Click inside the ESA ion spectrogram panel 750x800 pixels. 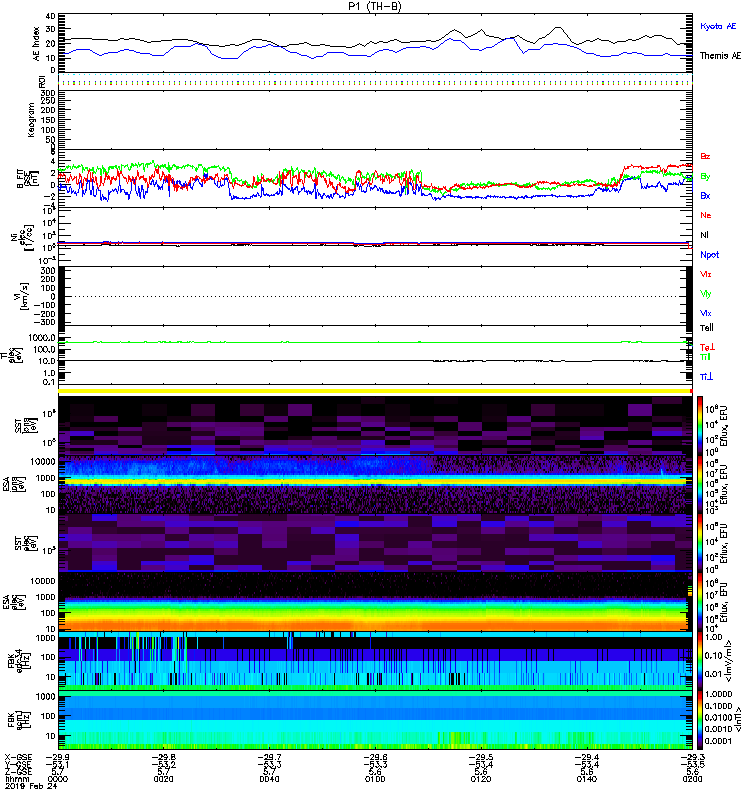tap(375, 484)
